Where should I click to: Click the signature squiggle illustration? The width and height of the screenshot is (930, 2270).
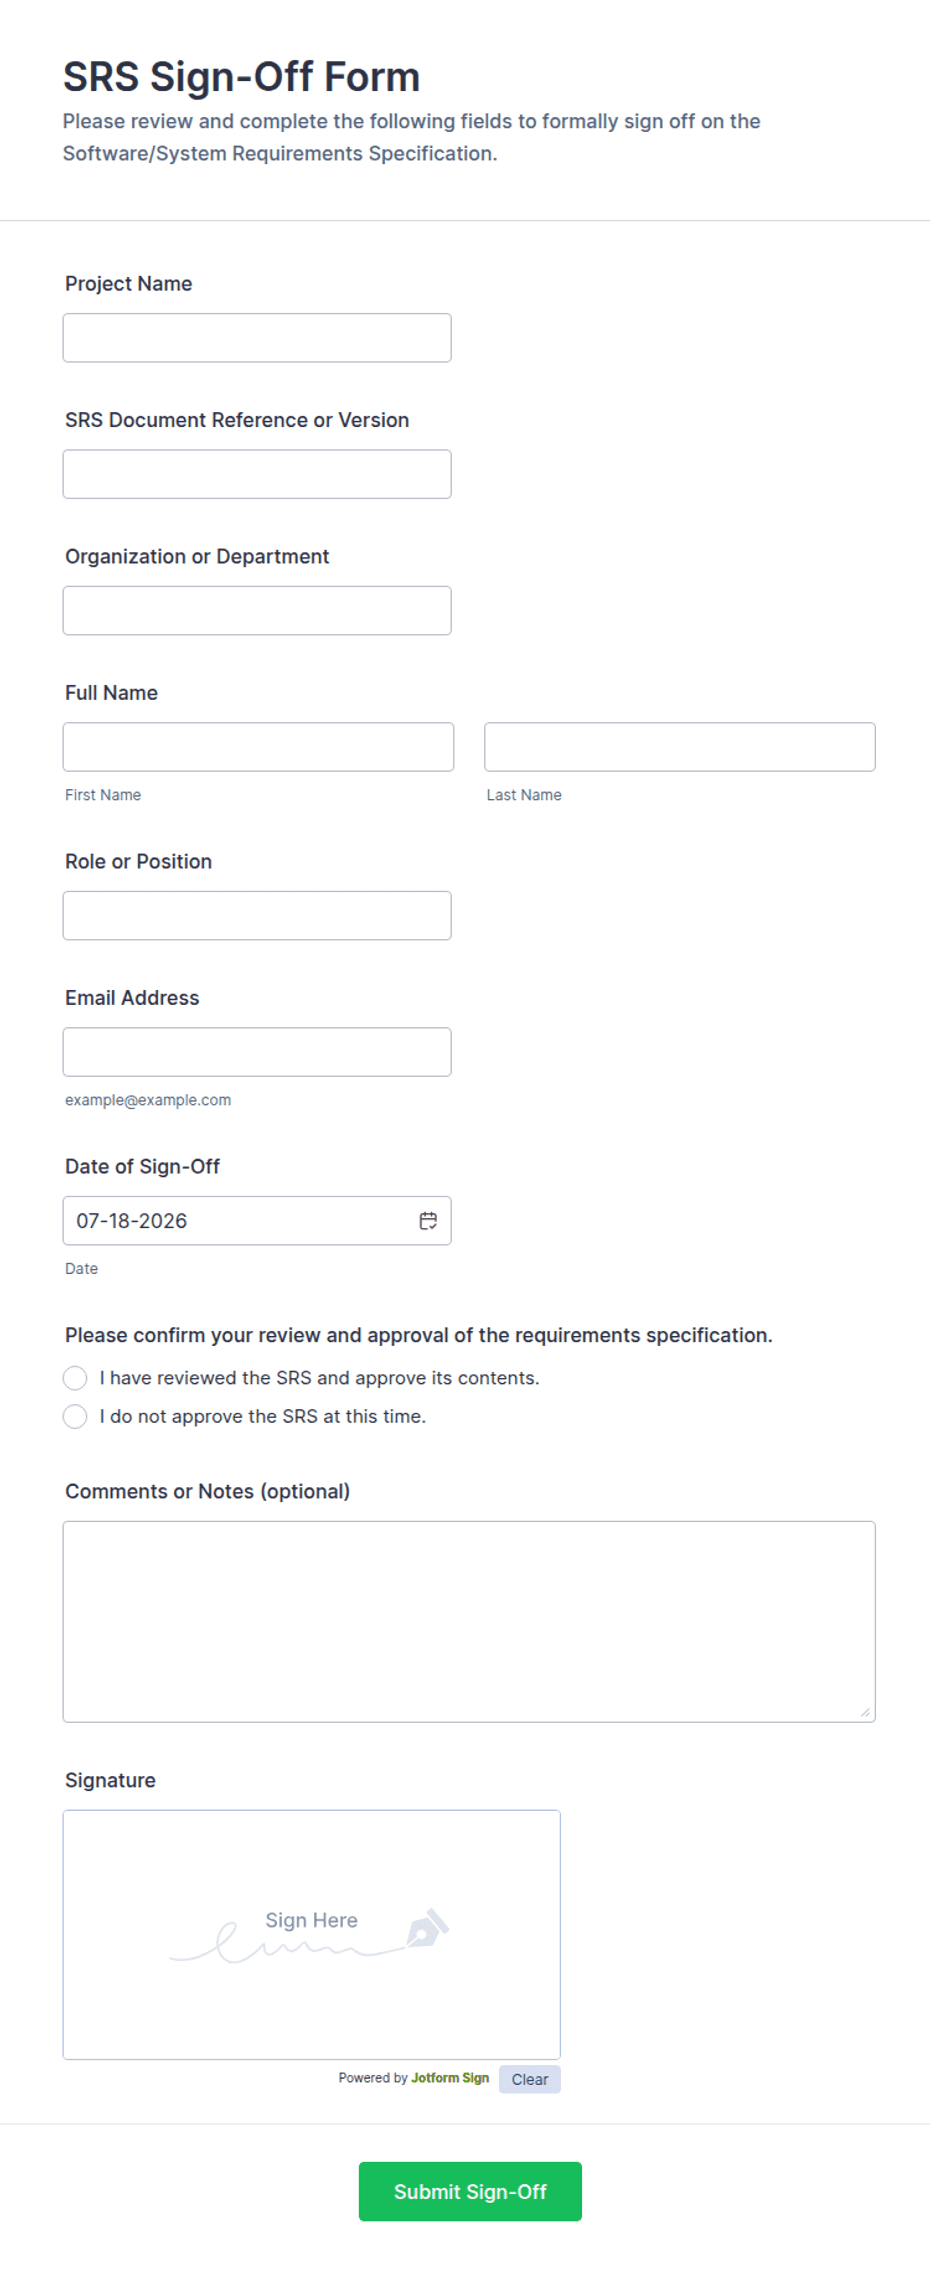pyautogui.click(x=290, y=1945)
